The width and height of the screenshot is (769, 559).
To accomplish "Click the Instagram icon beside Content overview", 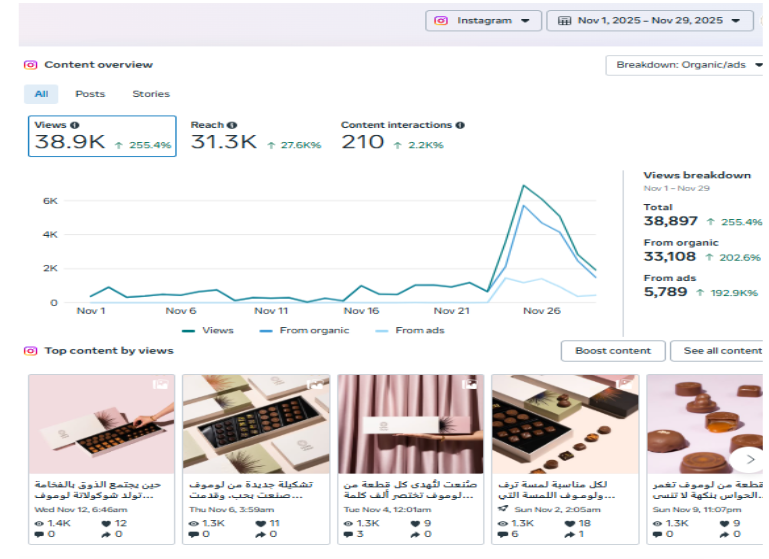I will [31, 65].
